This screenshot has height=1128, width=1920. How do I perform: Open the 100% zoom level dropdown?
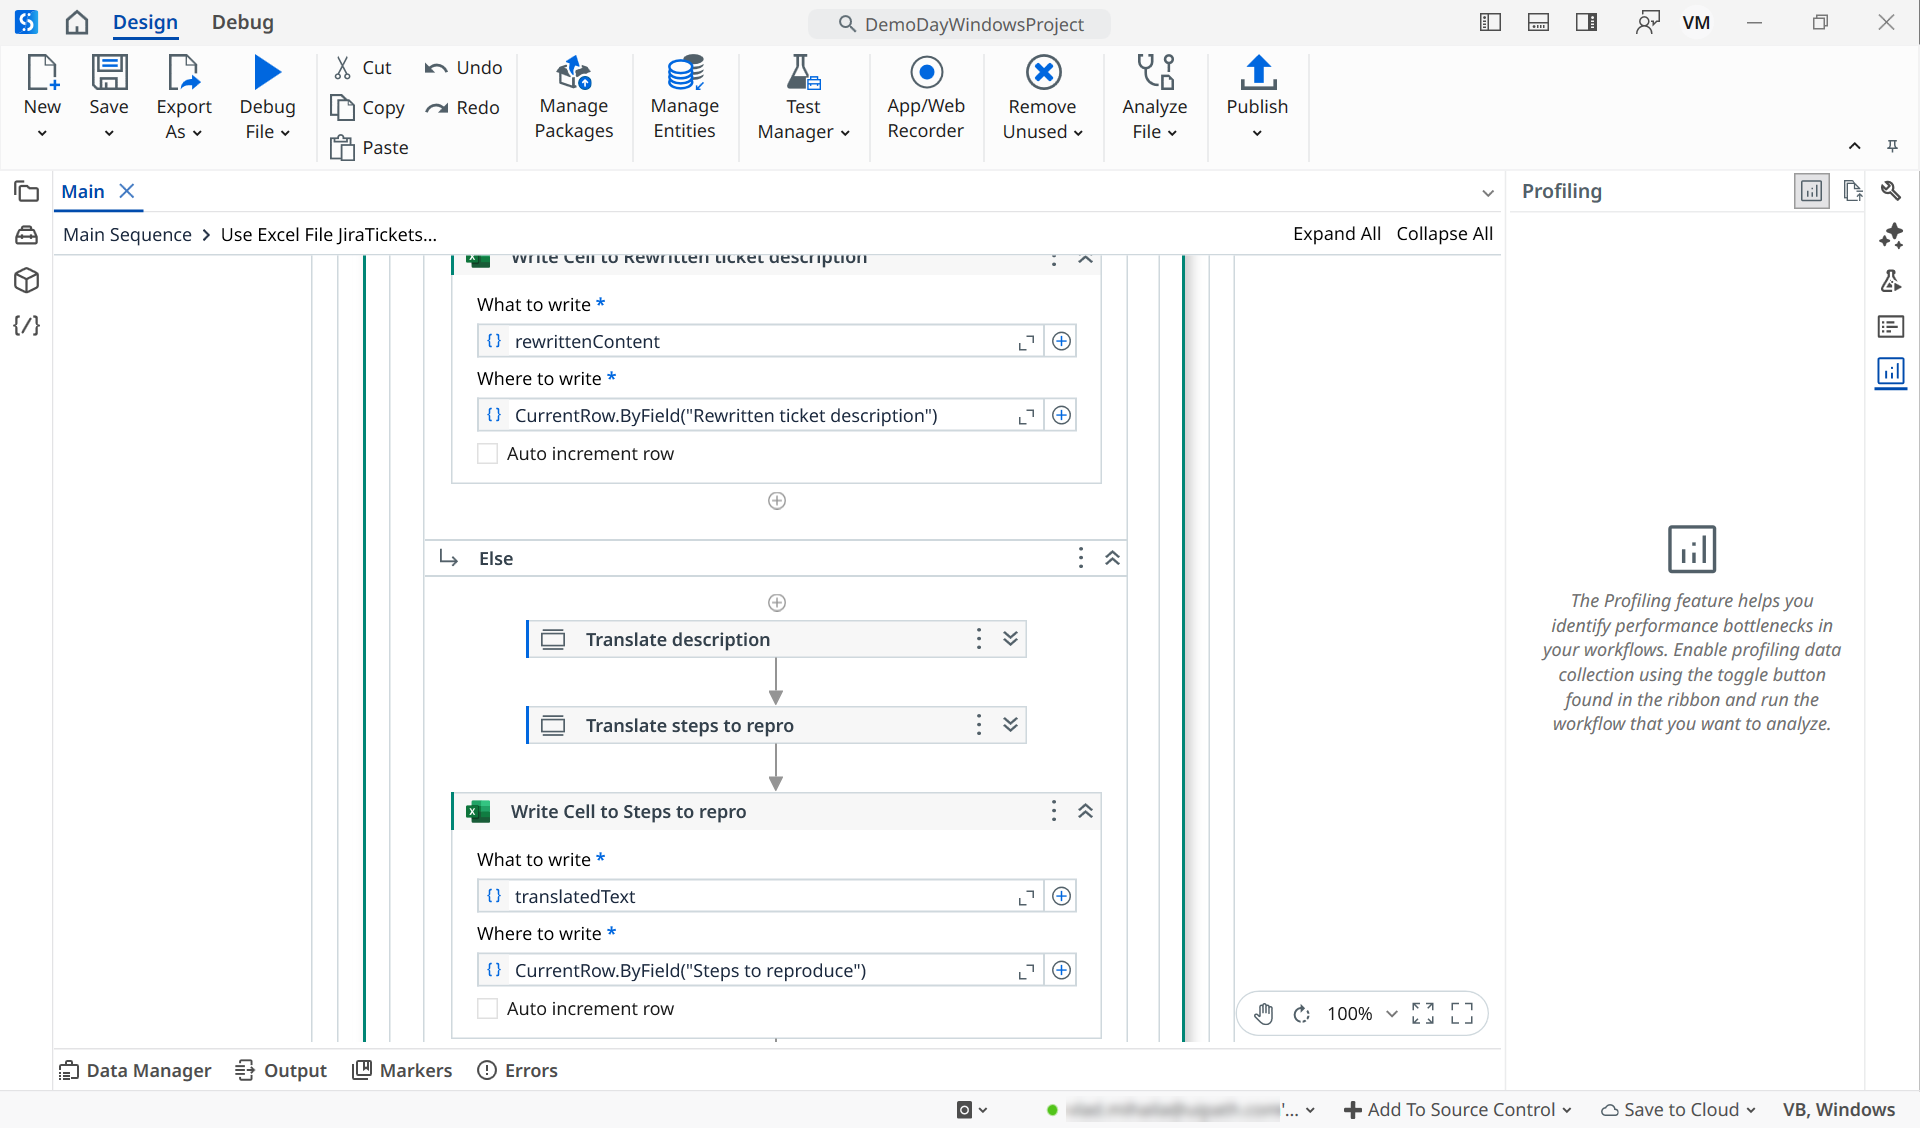1391,1014
